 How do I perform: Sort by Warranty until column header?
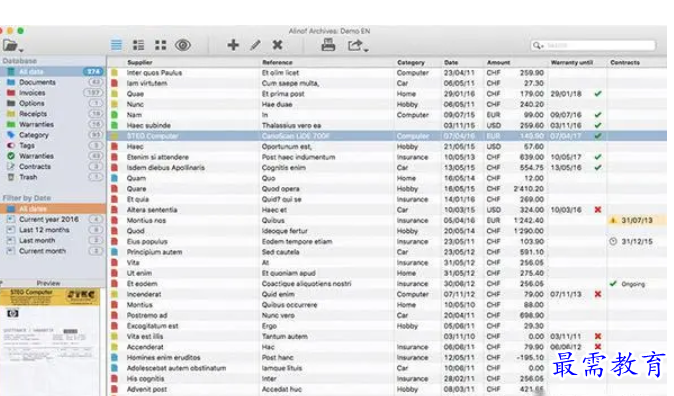click(x=571, y=62)
